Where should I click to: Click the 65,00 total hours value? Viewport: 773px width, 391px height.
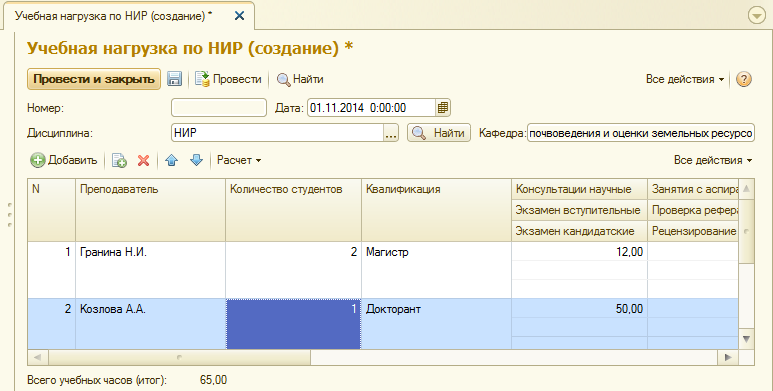(x=213, y=380)
